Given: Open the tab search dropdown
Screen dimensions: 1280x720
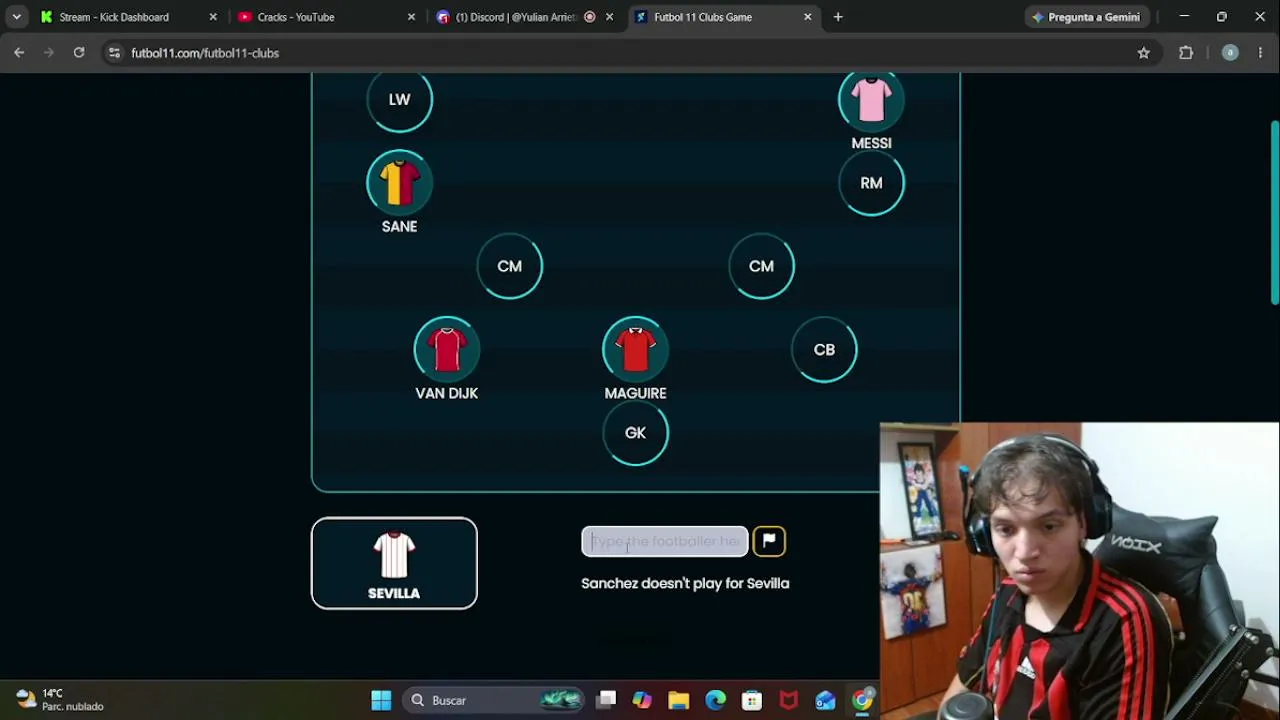Looking at the screenshot, I should pos(16,17).
